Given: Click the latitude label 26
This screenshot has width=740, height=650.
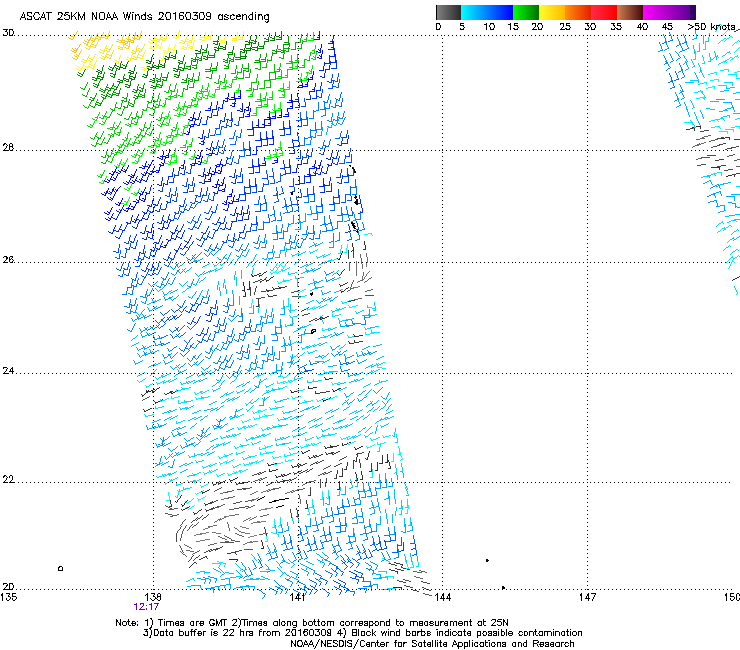Looking at the screenshot, I should pos(8,260).
